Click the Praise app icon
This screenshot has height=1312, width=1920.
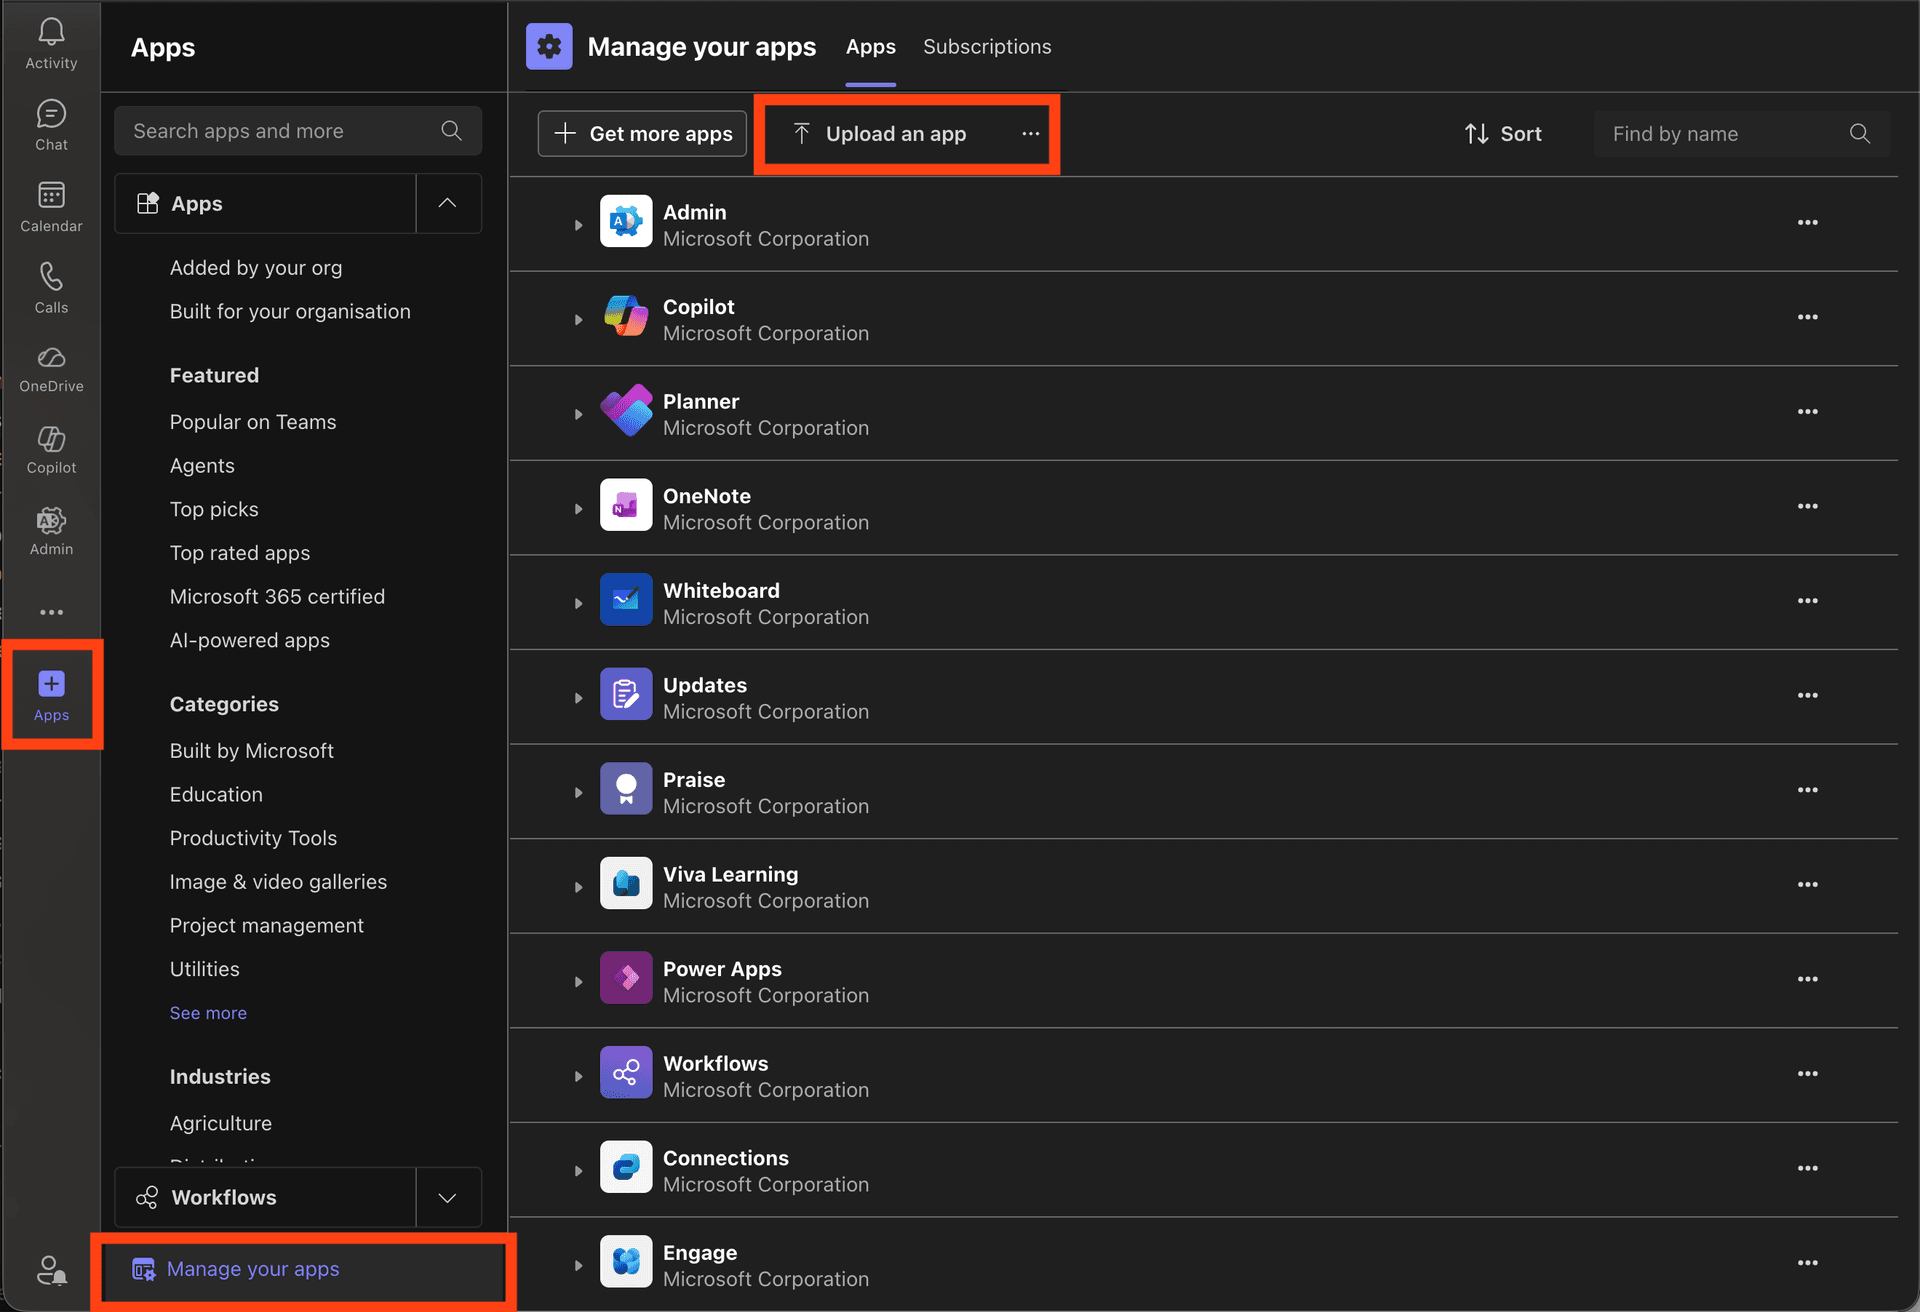626,789
